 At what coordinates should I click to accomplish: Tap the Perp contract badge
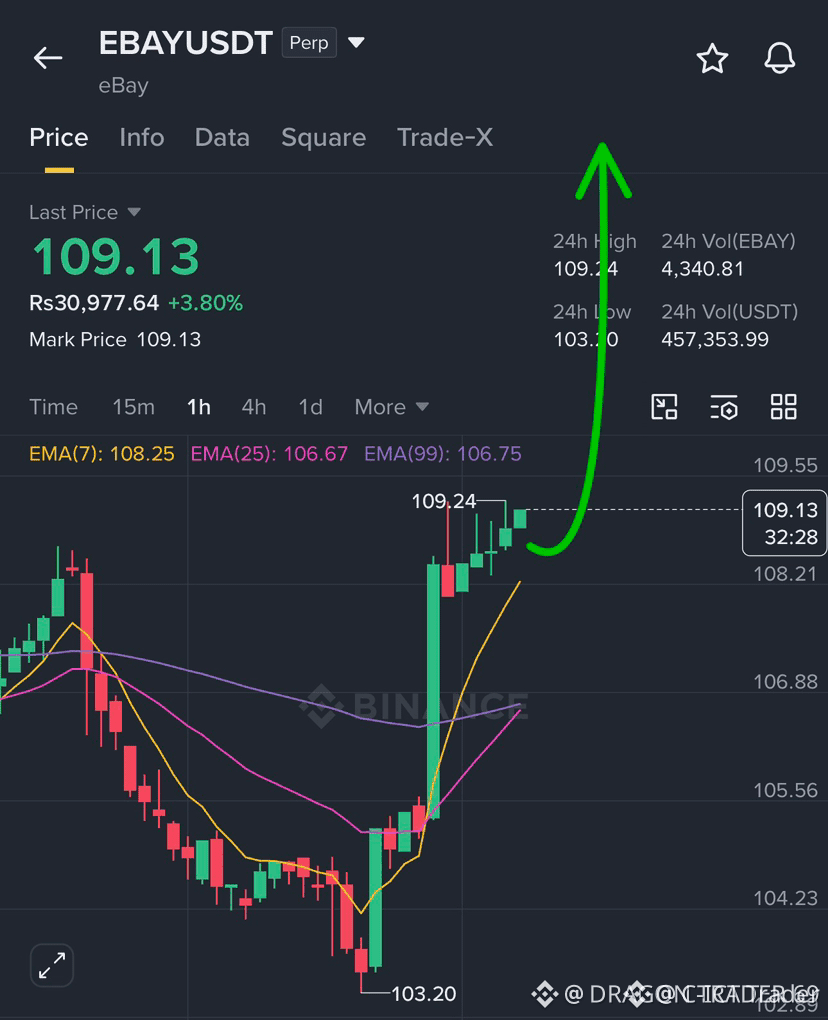pyautogui.click(x=309, y=43)
